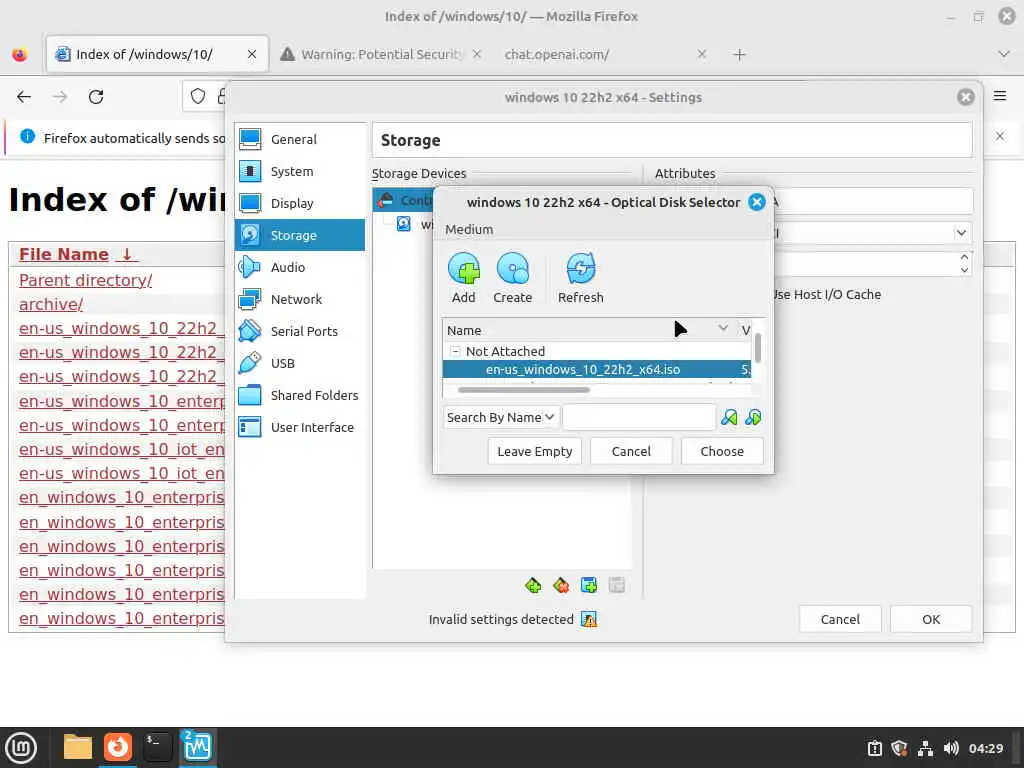The height and width of the screenshot is (768, 1024).
Task: Switch to Warning: Potential Security tab
Action: (381, 54)
